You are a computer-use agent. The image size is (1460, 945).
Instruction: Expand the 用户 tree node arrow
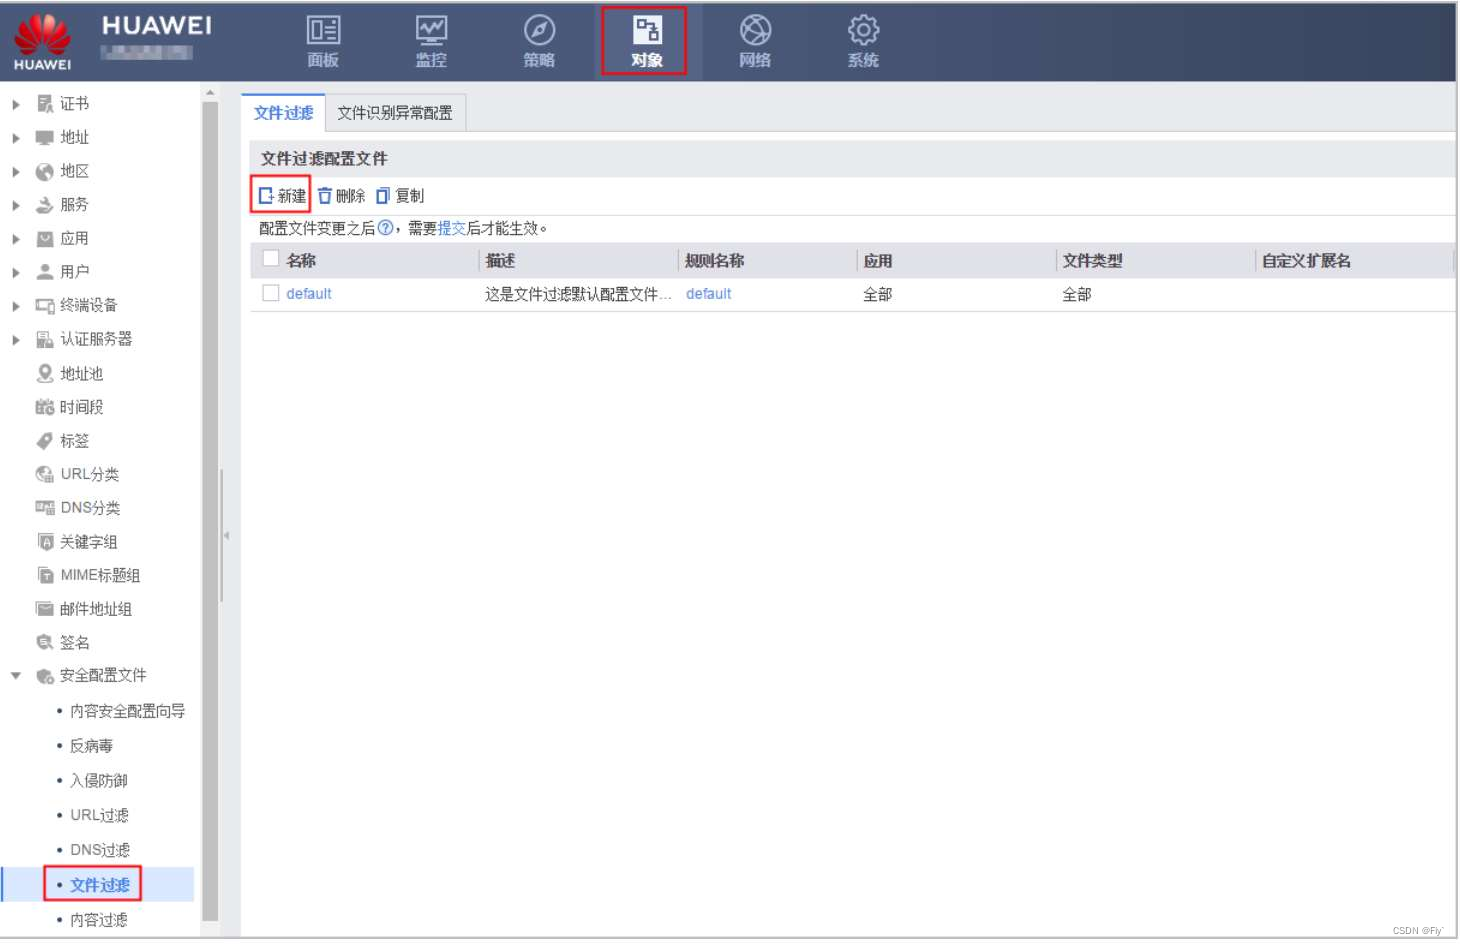point(16,272)
